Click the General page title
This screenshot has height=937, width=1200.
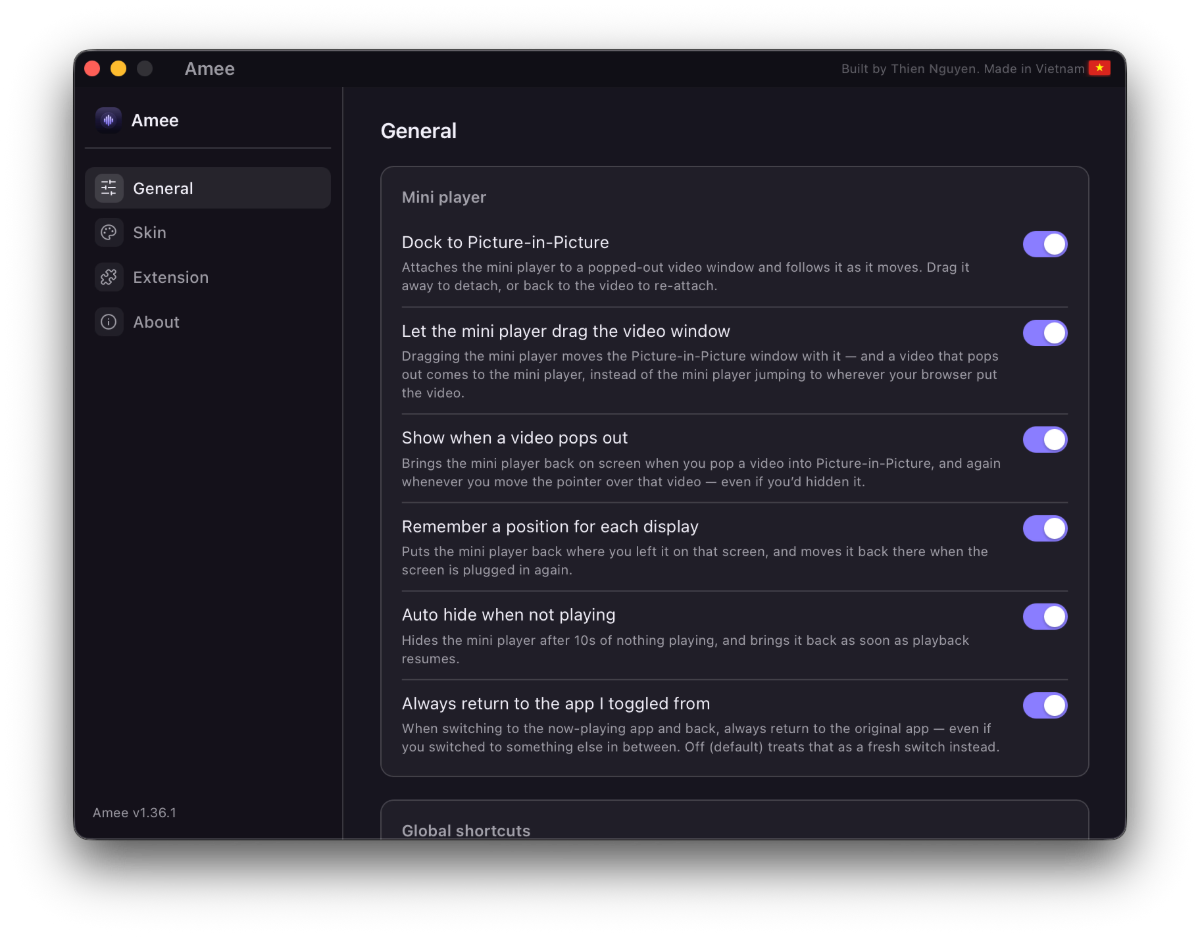(419, 131)
